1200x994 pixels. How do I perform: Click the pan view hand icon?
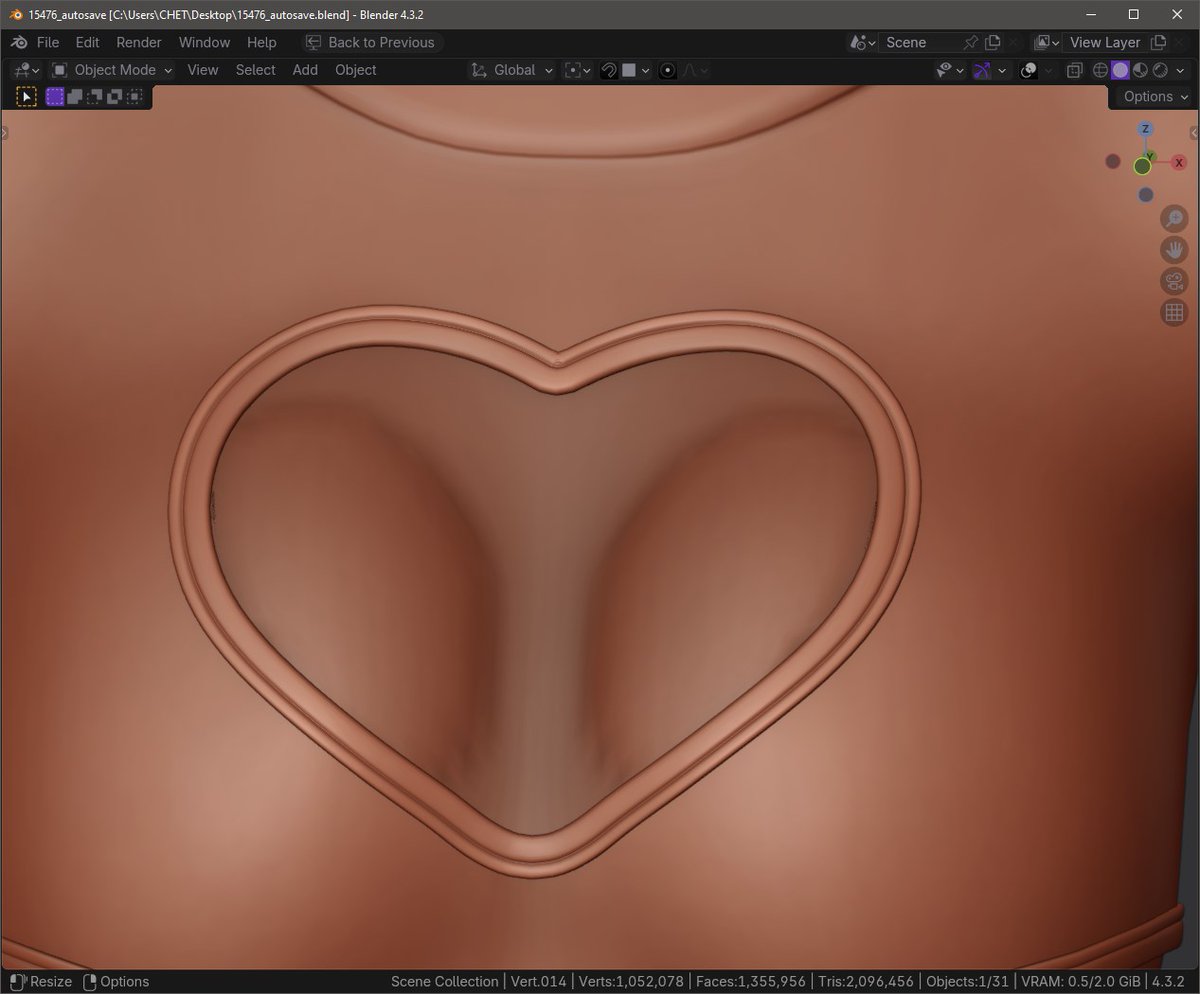[x=1174, y=250]
